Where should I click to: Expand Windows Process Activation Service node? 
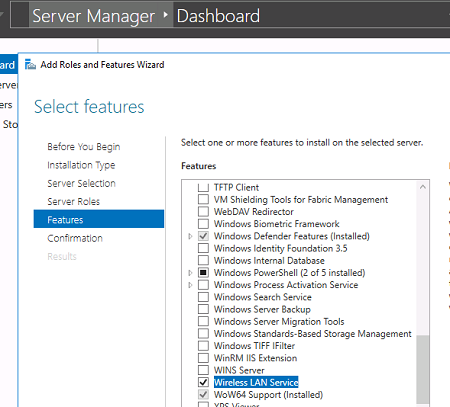[x=190, y=285]
